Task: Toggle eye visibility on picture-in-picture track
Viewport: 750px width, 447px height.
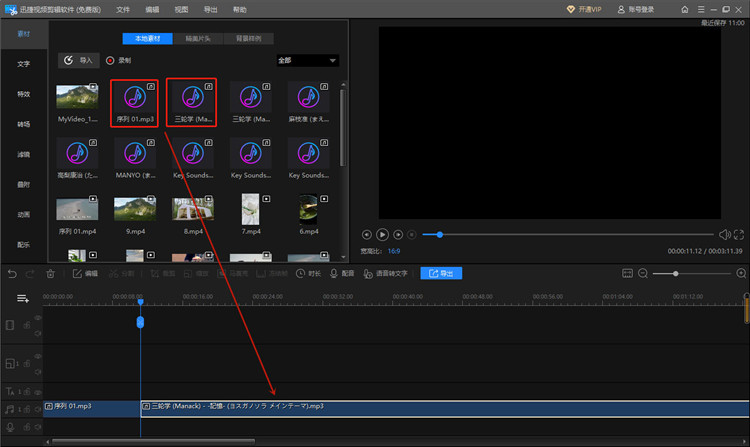Action: 38,356
